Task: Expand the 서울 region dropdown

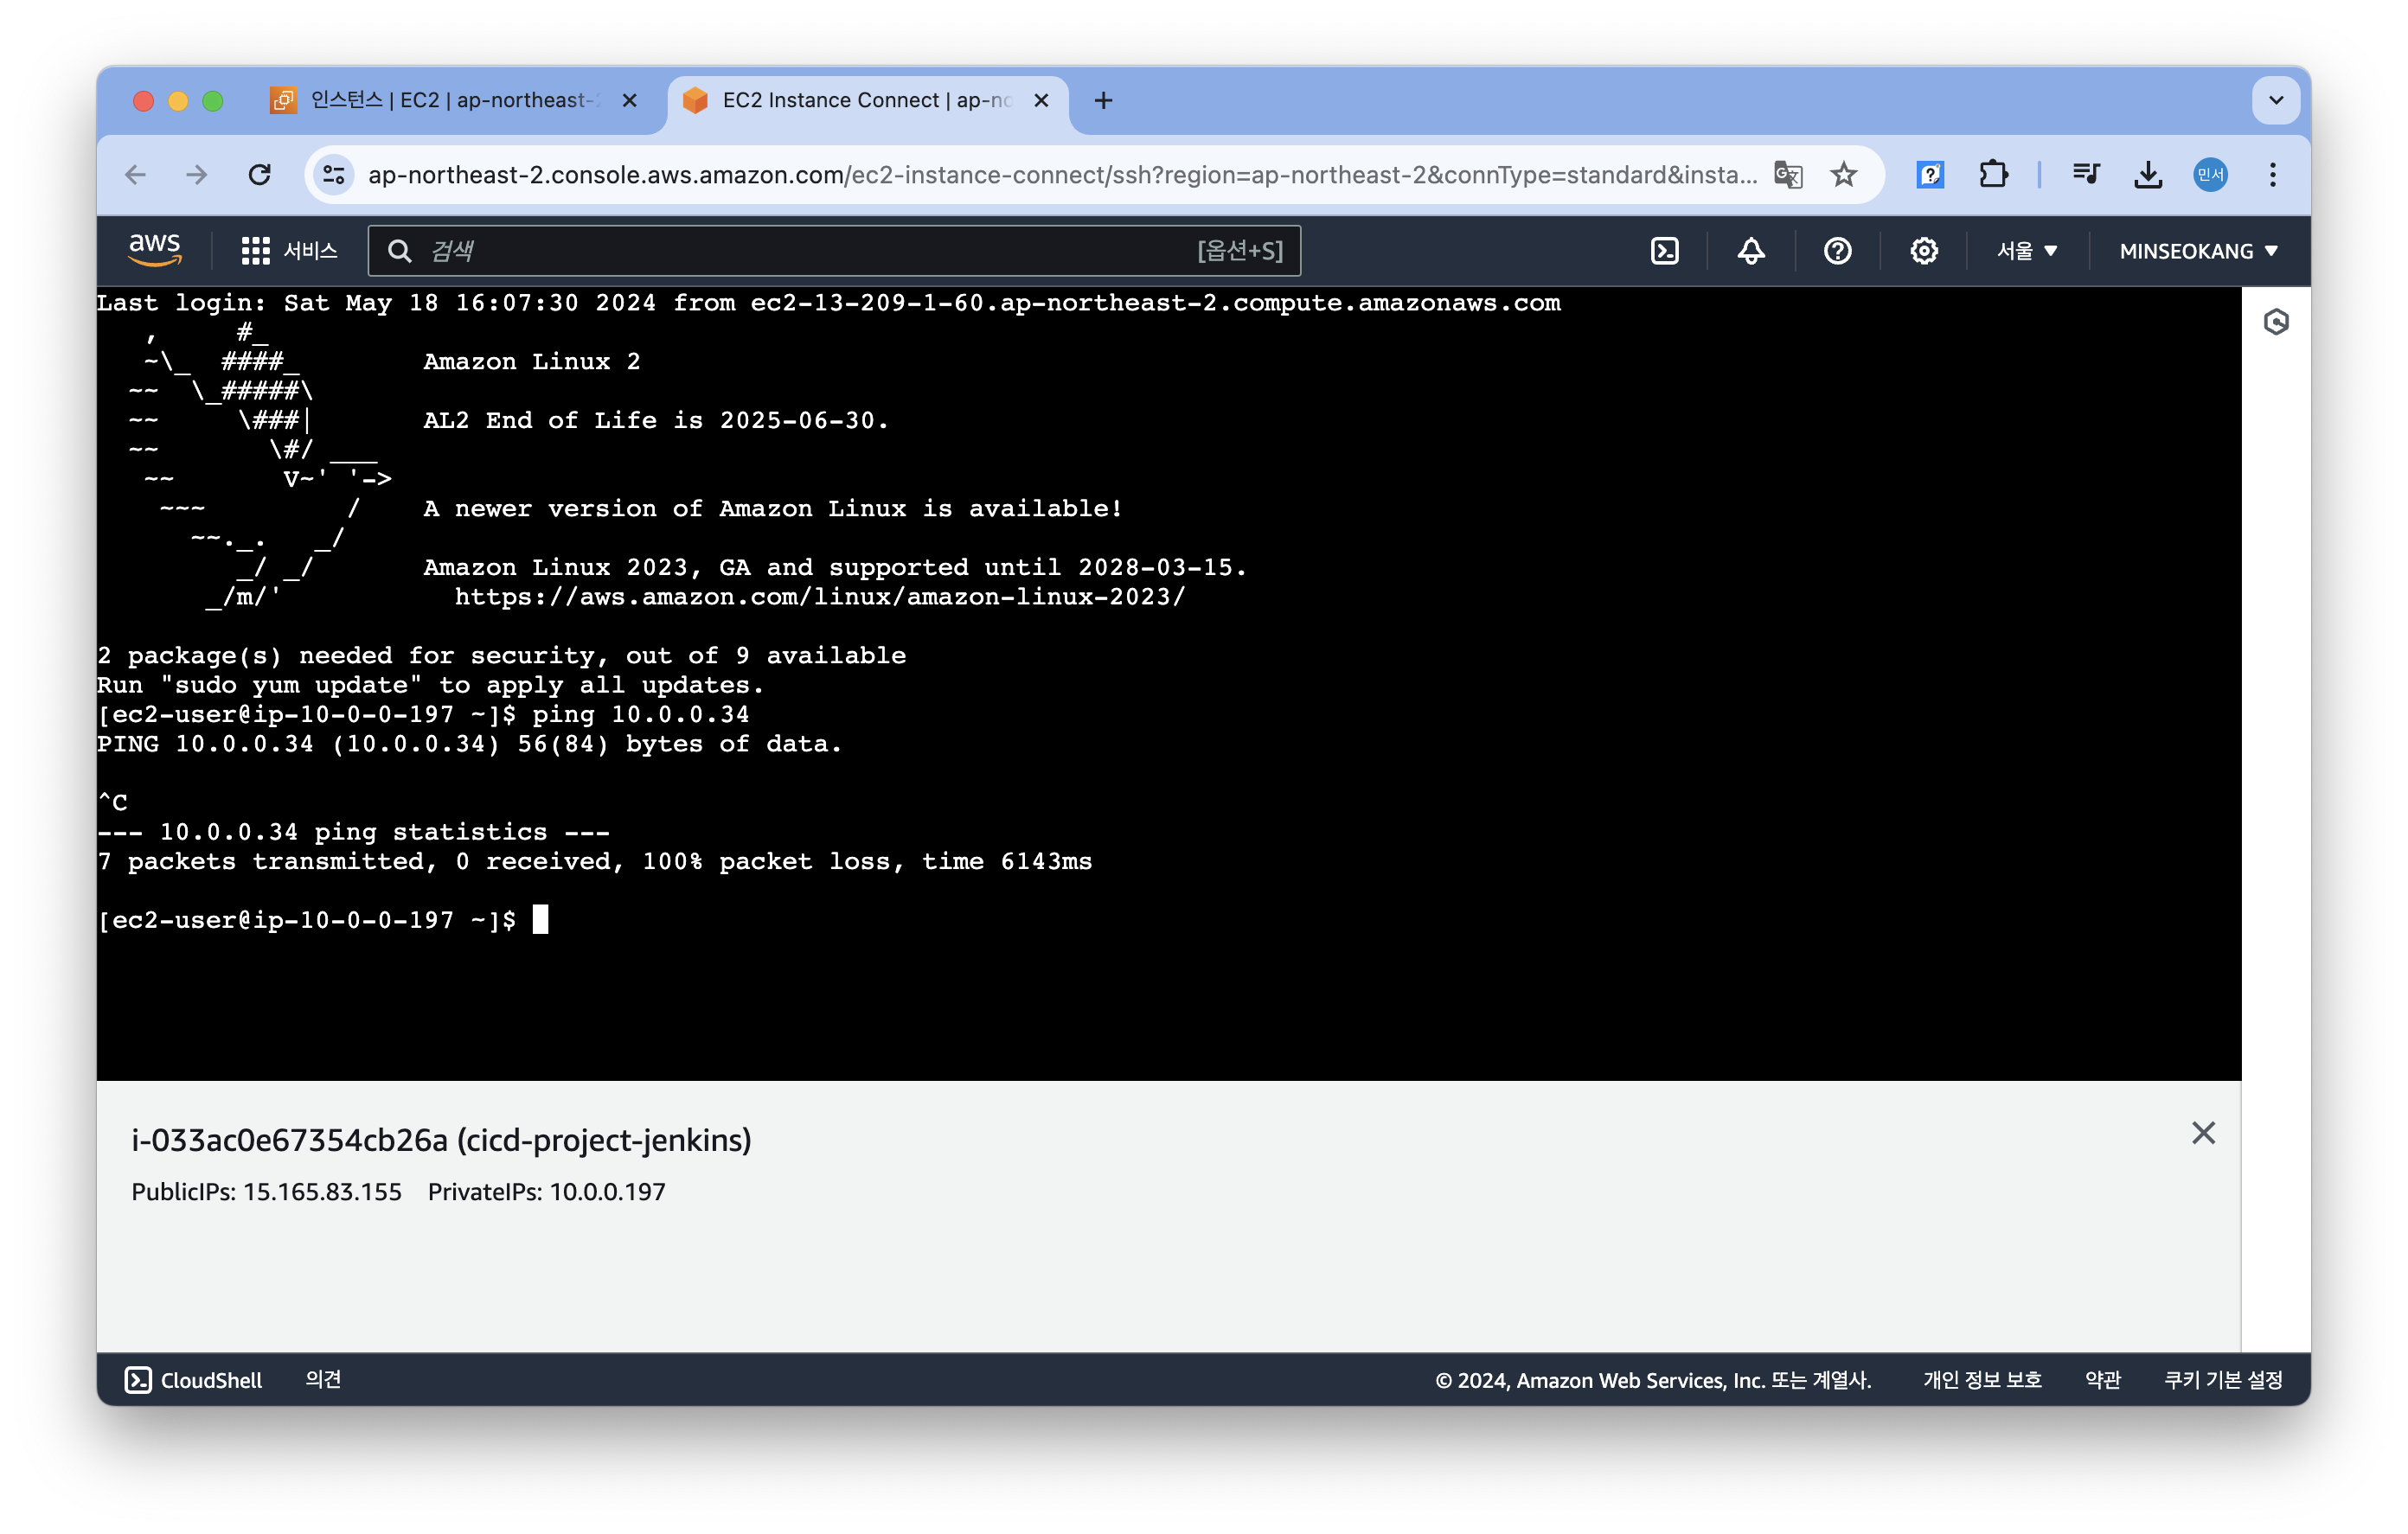Action: pos(2026,251)
